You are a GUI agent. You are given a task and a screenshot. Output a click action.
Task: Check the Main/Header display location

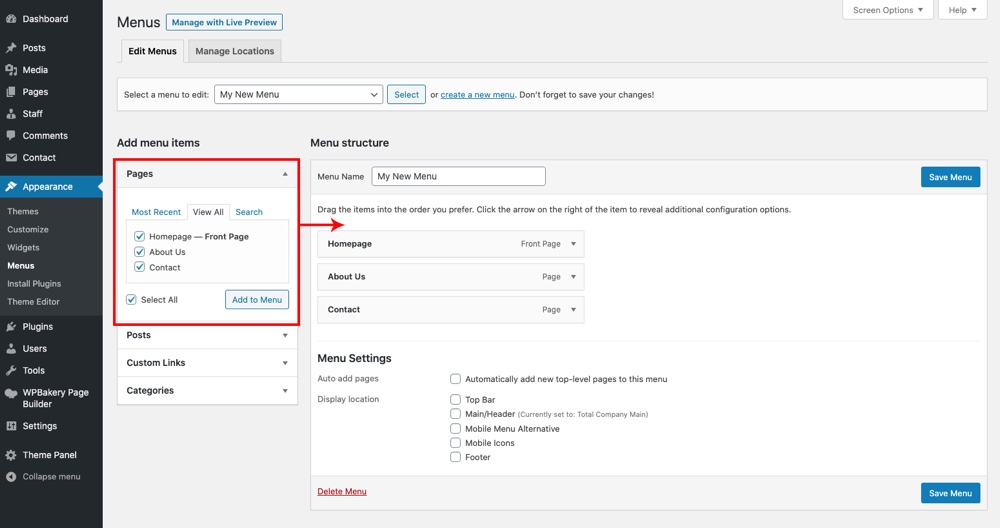pyautogui.click(x=455, y=414)
